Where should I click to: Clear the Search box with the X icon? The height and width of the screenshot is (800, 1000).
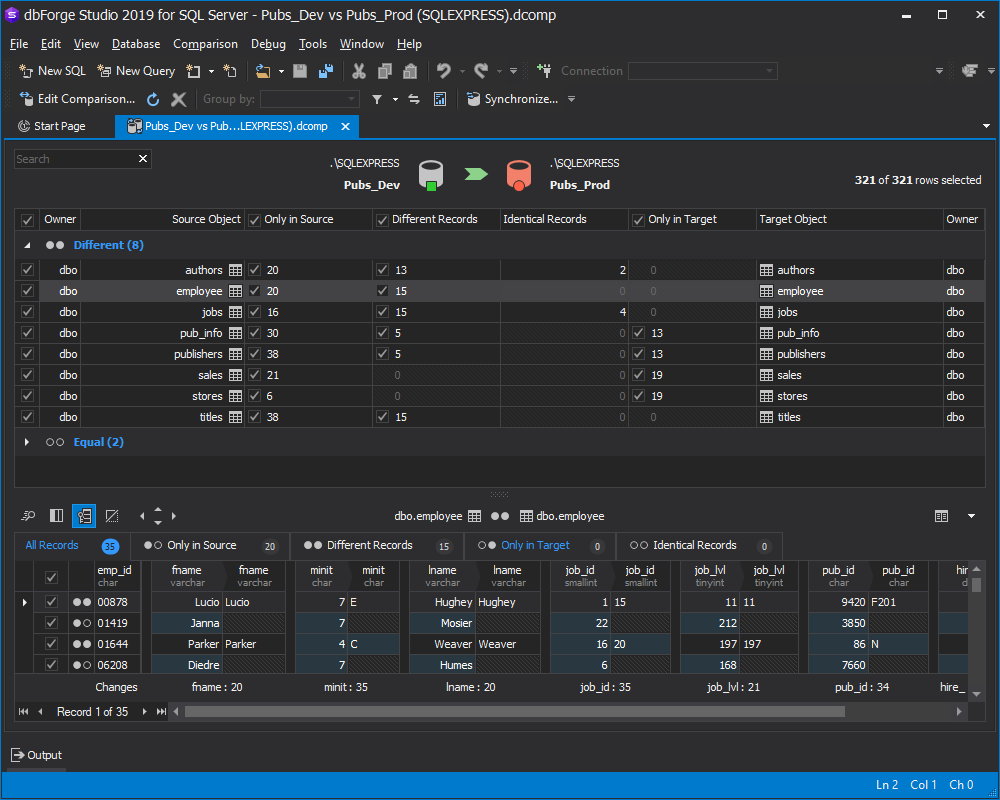pos(143,158)
